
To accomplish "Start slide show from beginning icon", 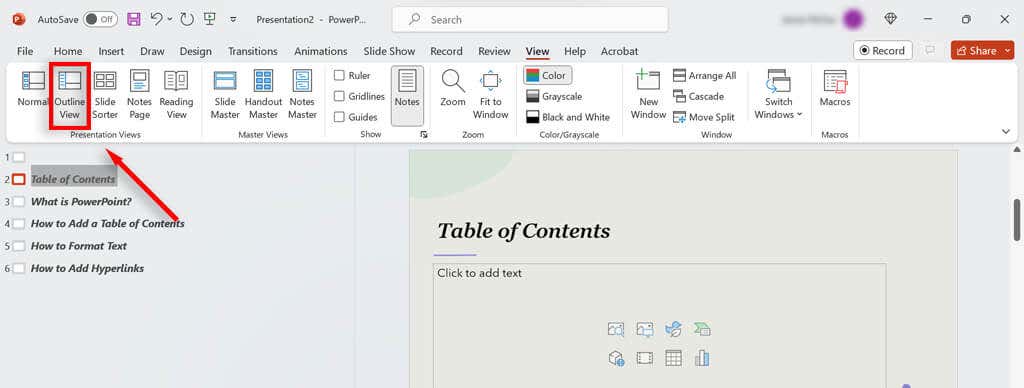I will tap(210, 19).
